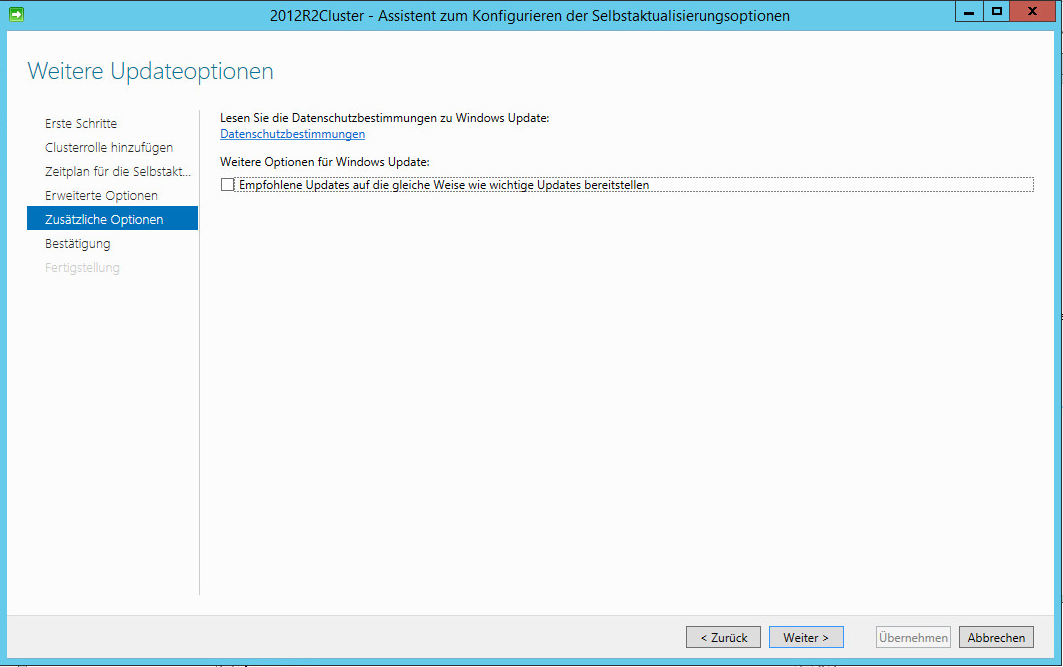Switch to the Erweiterte Optionen step
1063x667 pixels.
[101, 196]
